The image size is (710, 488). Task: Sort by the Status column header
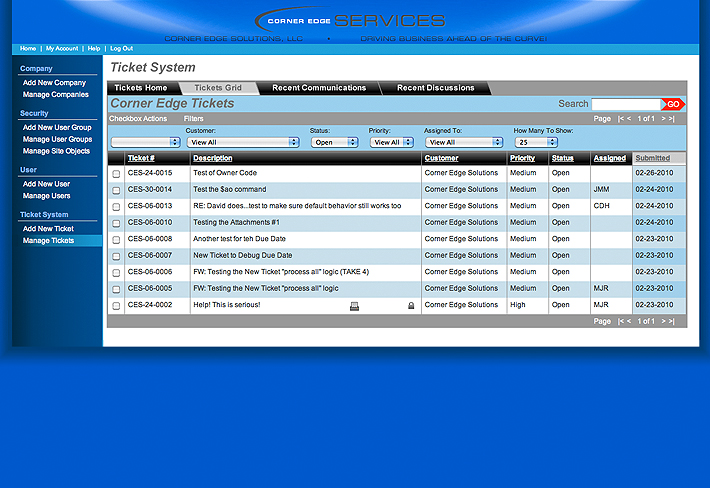click(562, 158)
